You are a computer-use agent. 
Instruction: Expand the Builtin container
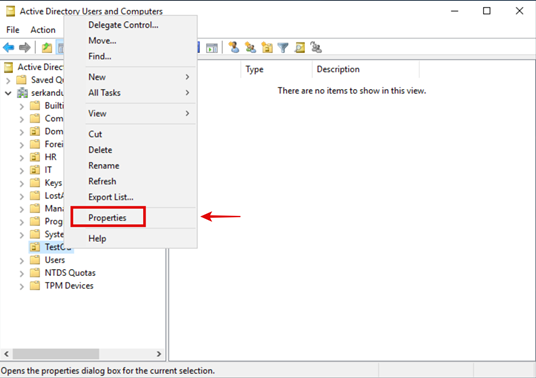tap(22, 106)
